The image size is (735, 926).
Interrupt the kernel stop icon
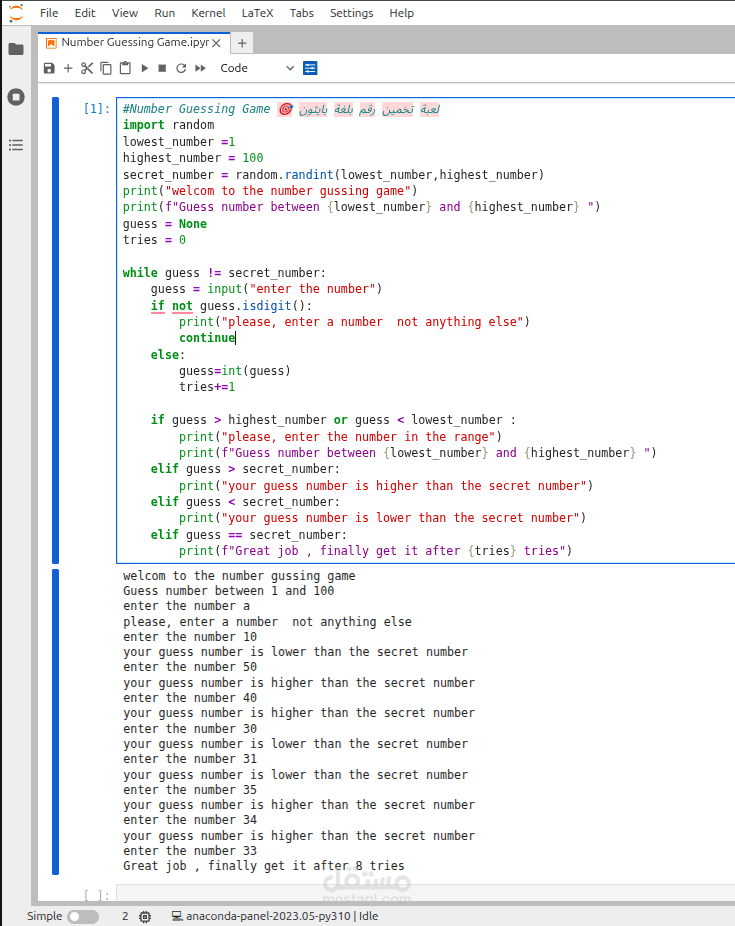(162, 69)
